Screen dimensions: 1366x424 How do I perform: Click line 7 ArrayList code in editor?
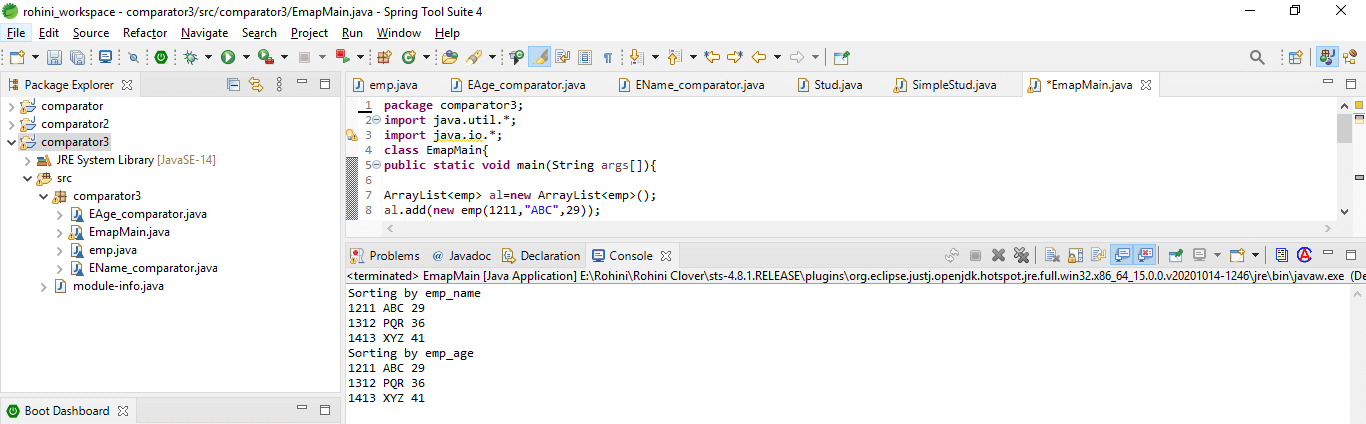point(520,196)
